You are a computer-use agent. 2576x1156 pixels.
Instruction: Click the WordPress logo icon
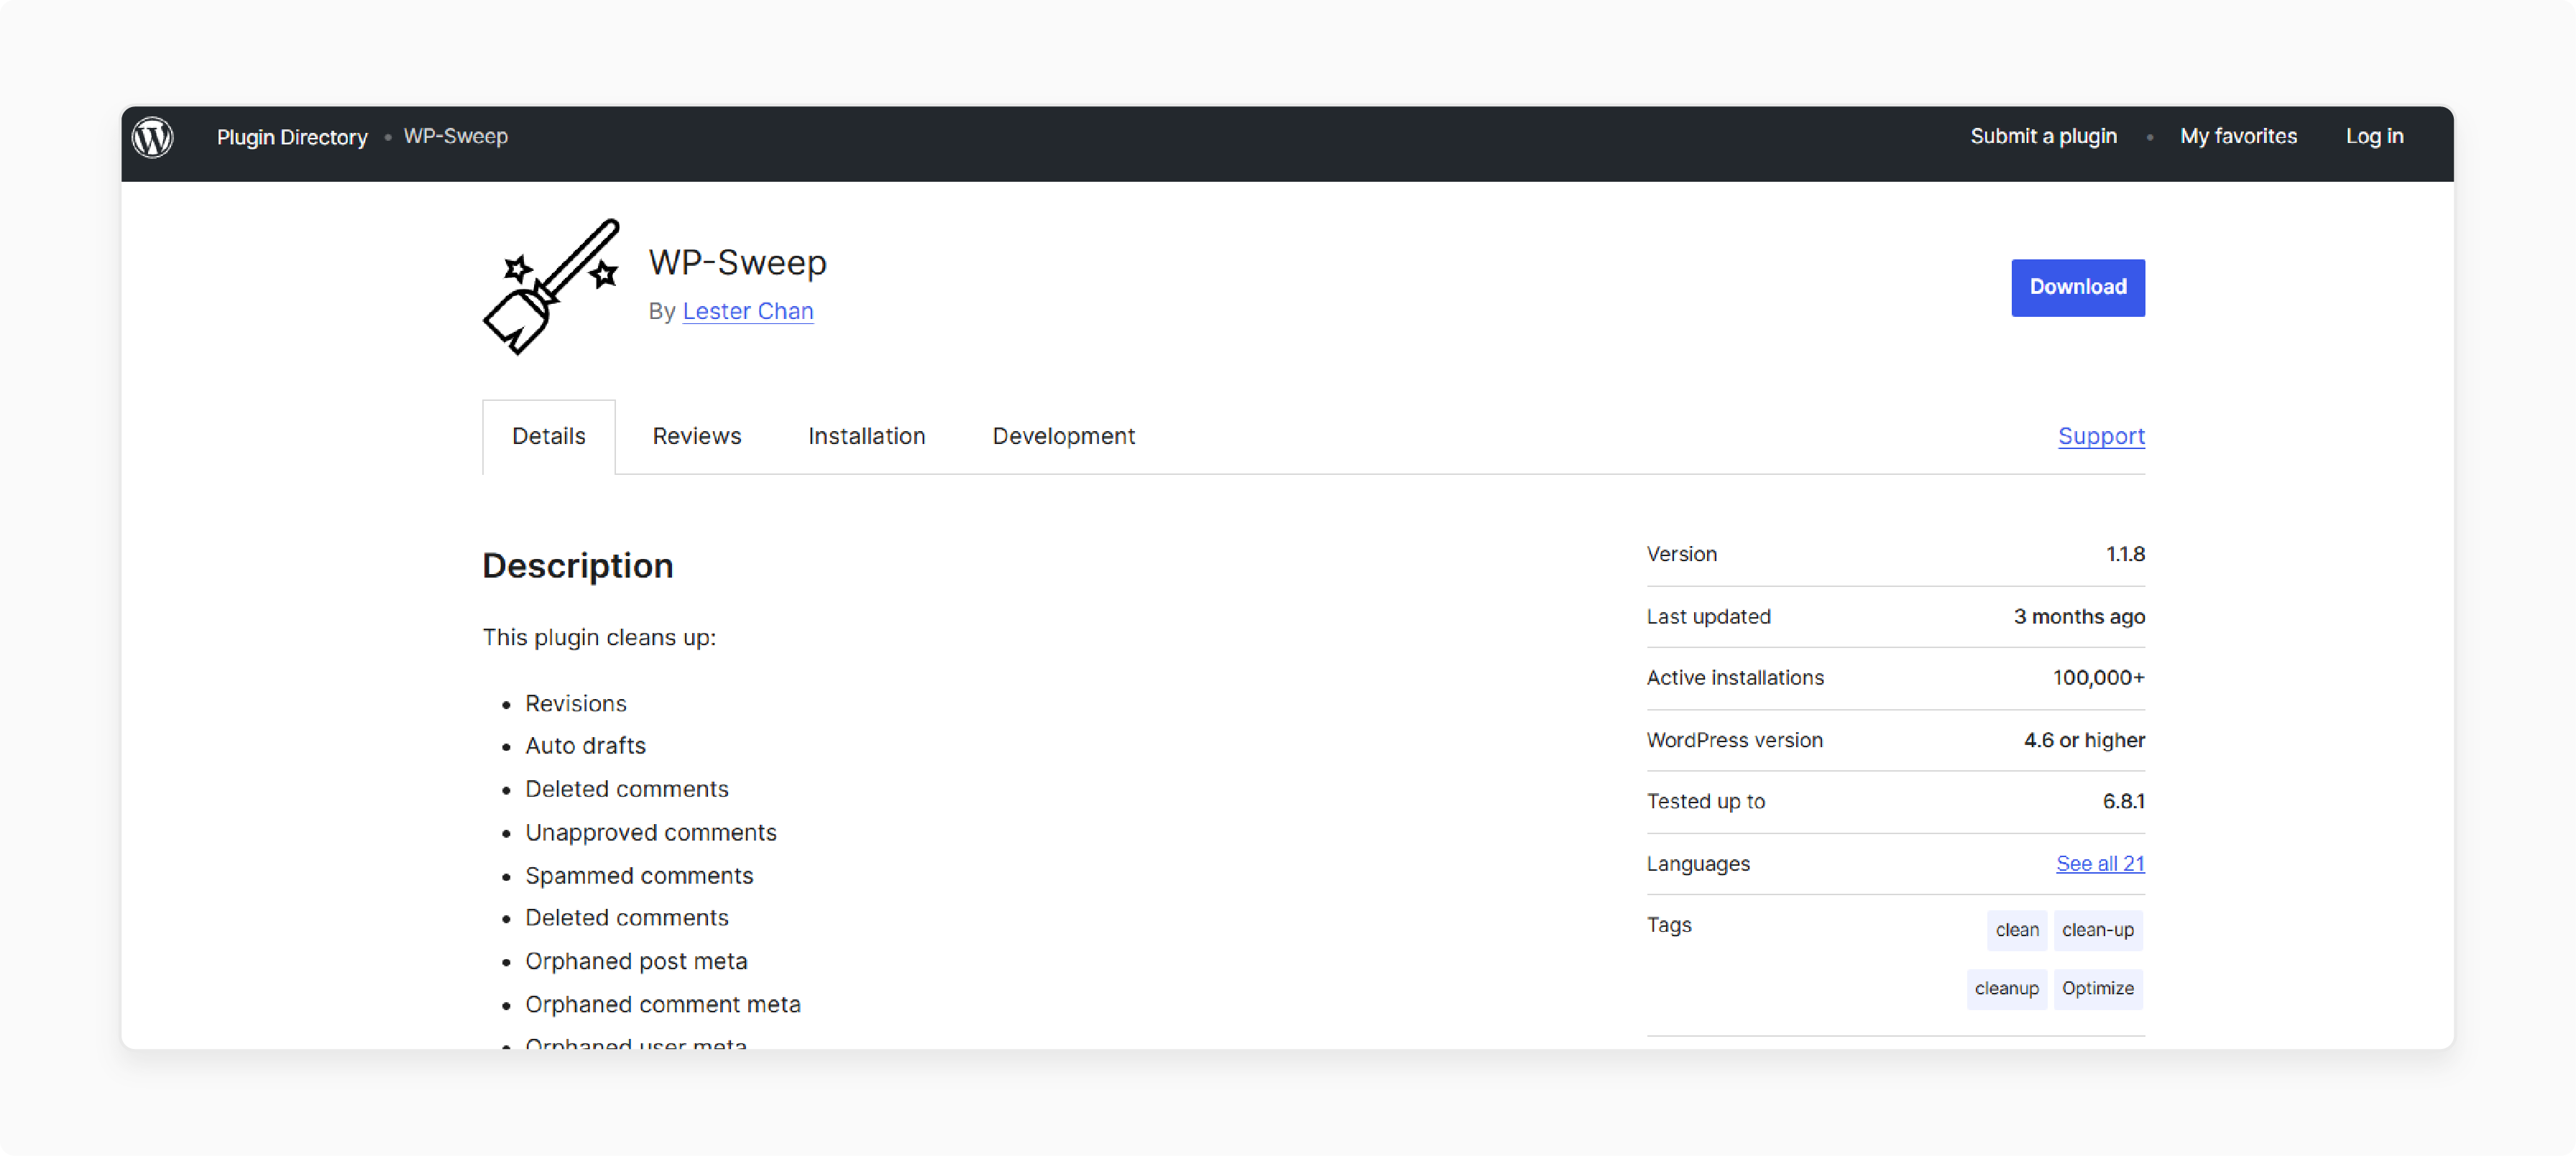(x=153, y=137)
